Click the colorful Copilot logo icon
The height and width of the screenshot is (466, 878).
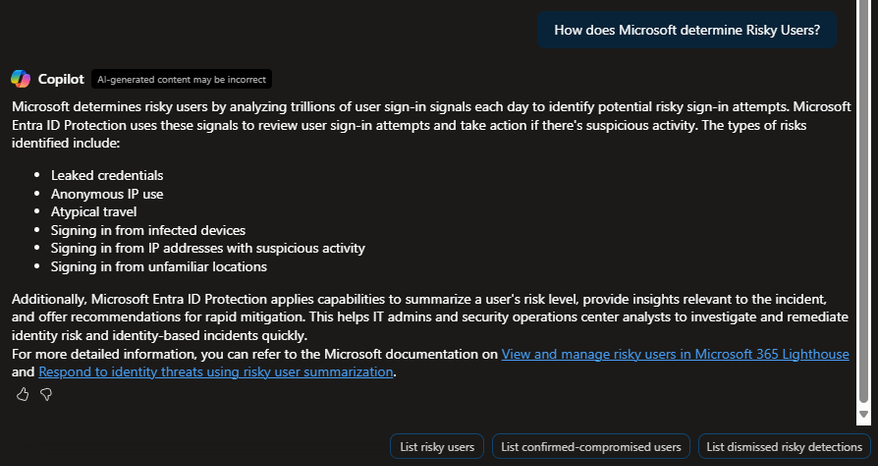(x=21, y=79)
